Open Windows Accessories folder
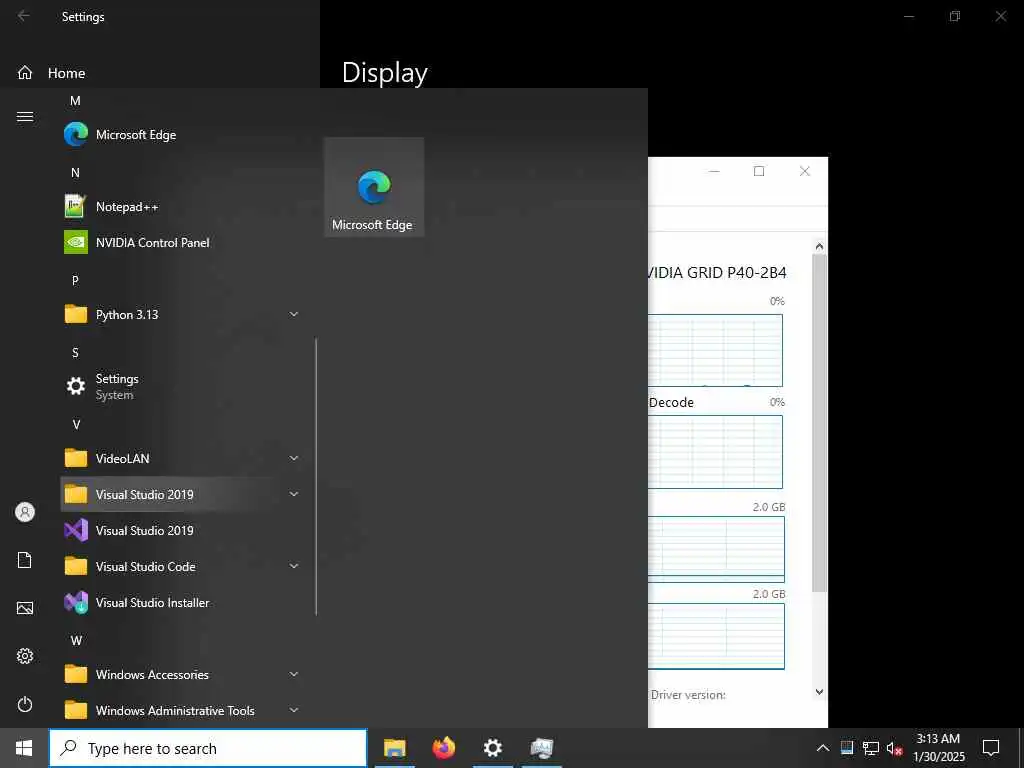The height and width of the screenshot is (768, 1024). tap(183, 674)
